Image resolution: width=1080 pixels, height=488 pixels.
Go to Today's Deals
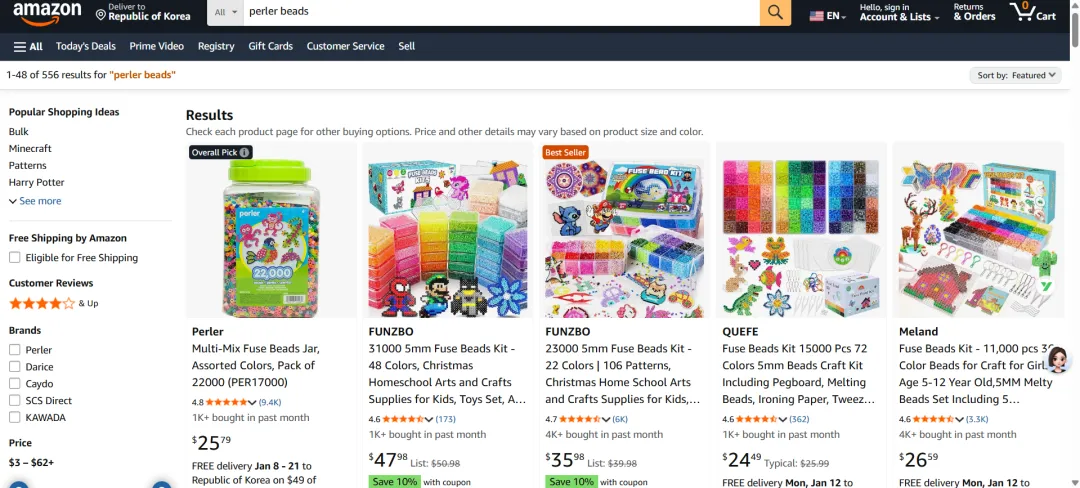point(85,46)
